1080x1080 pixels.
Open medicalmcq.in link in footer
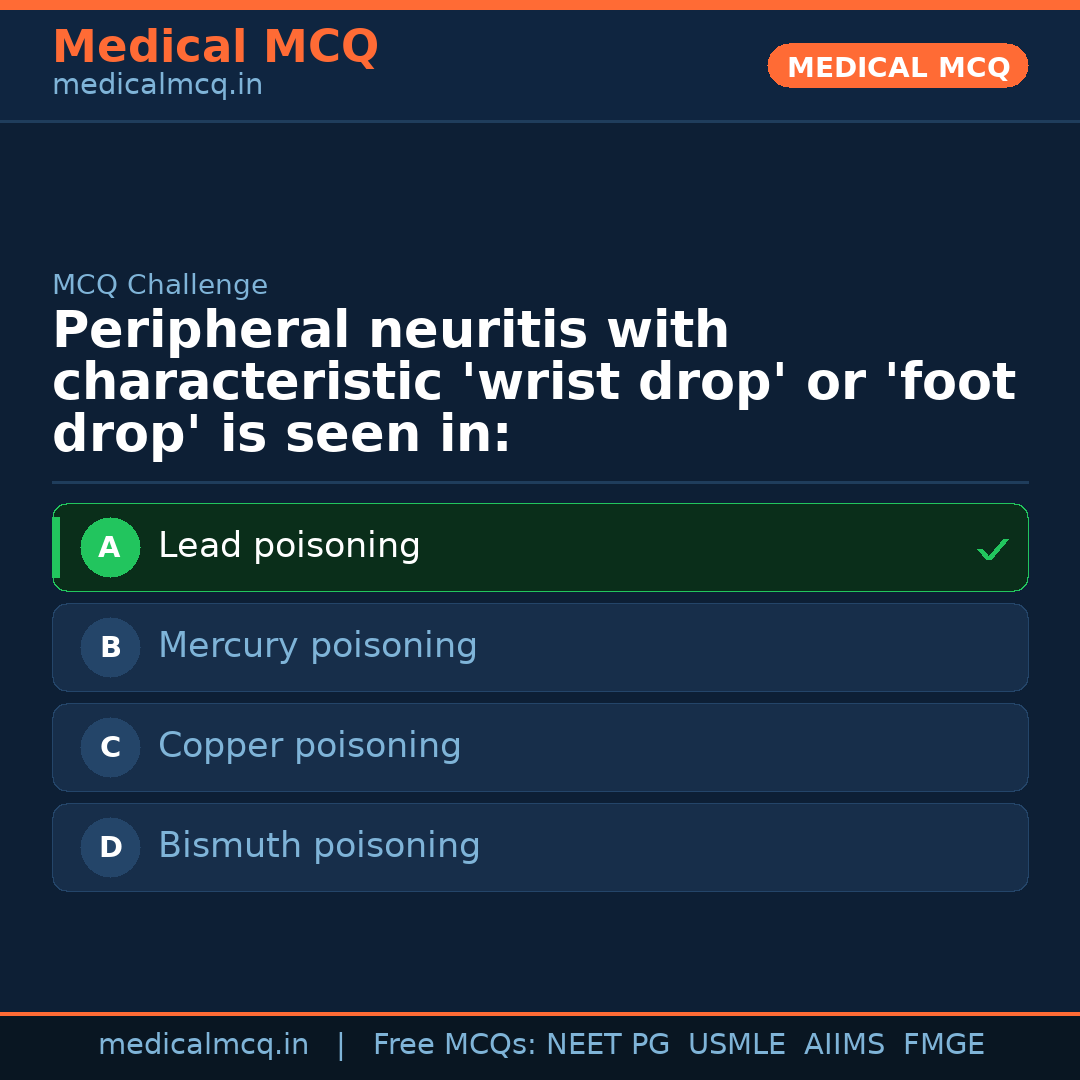[x=204, y=1043]
